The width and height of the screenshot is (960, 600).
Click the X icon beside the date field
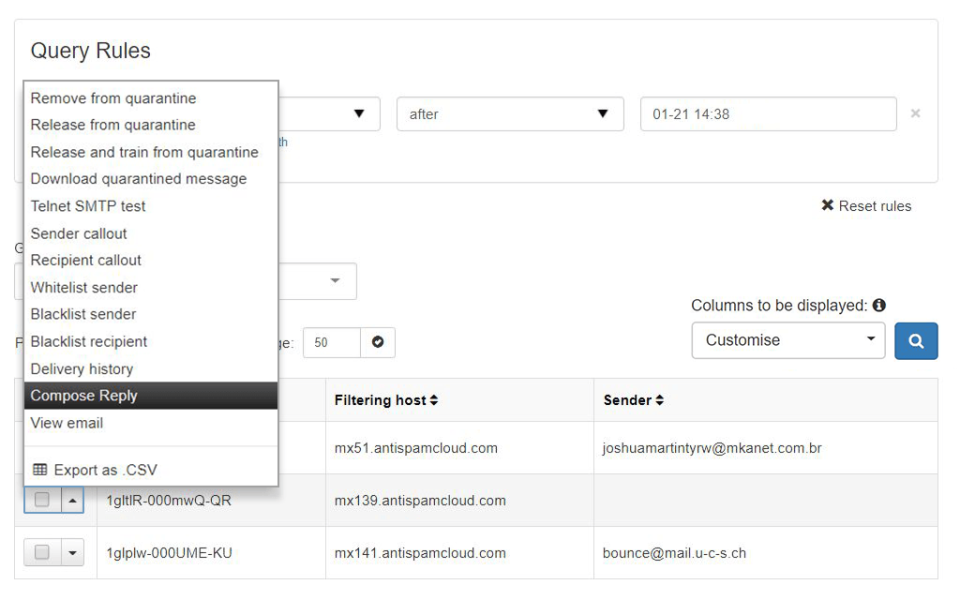[916, 114]
